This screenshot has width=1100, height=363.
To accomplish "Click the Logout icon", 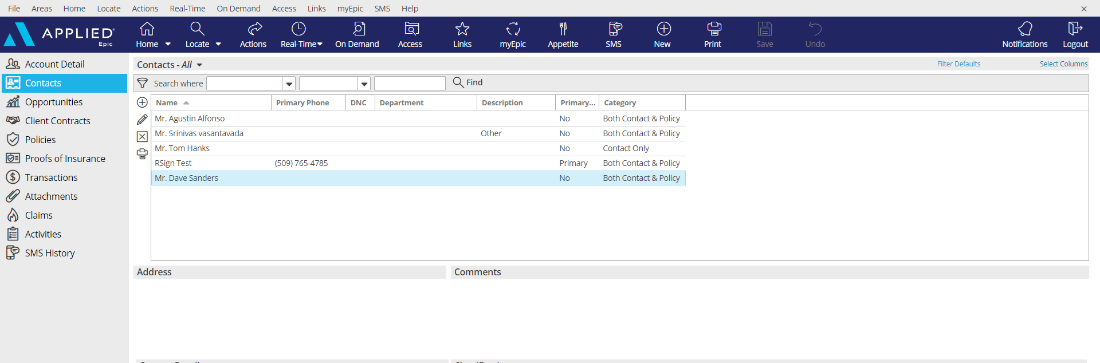I will tap(1075, 29).
